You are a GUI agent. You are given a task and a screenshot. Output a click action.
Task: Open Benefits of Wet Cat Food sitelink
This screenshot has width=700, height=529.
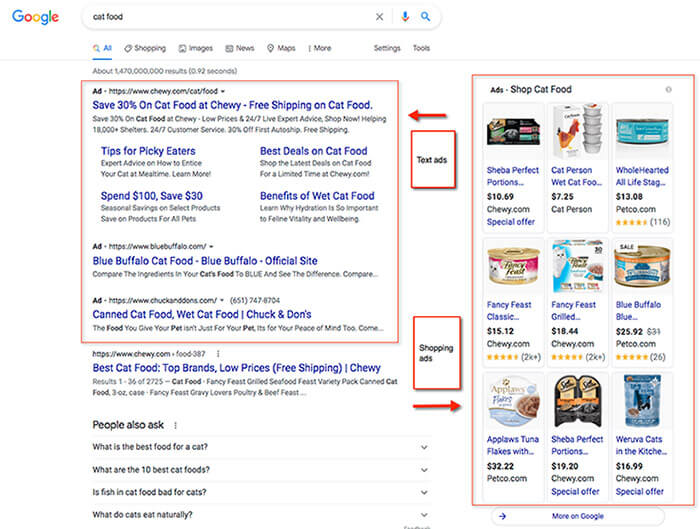coord(317,196)
